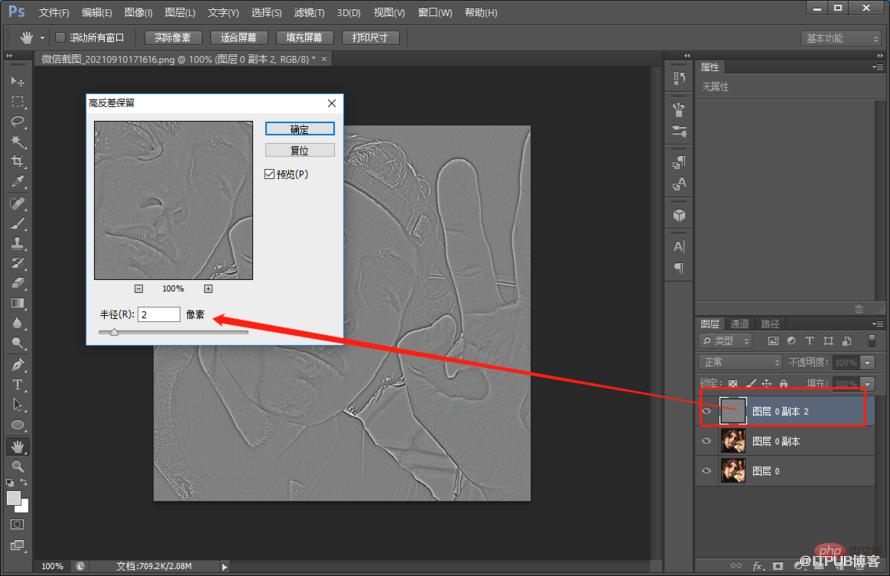Enable the 滚动所有窗口 checkbox
890x576 pixels.
point(60,38)
